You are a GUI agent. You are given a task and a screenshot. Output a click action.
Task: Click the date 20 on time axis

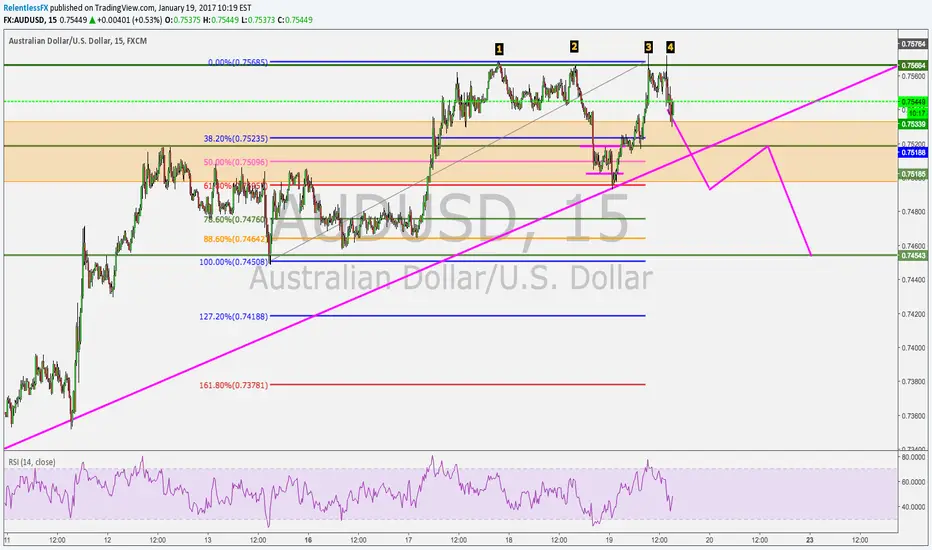pos(710,540)
